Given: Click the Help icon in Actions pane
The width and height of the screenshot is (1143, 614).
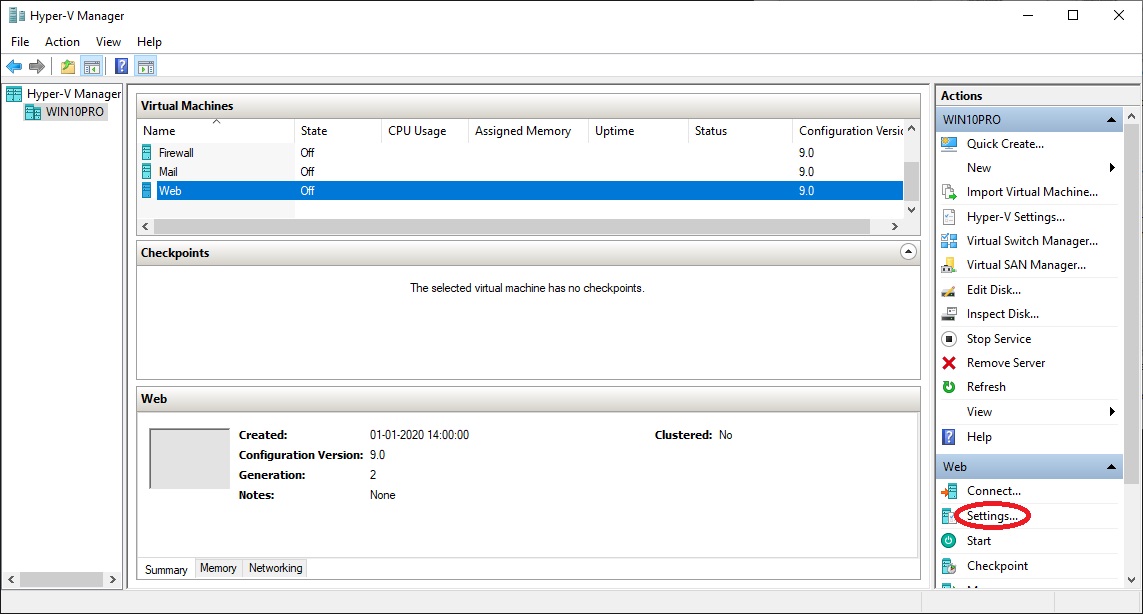Looking at the screenshot, I should tap(949, 437).
